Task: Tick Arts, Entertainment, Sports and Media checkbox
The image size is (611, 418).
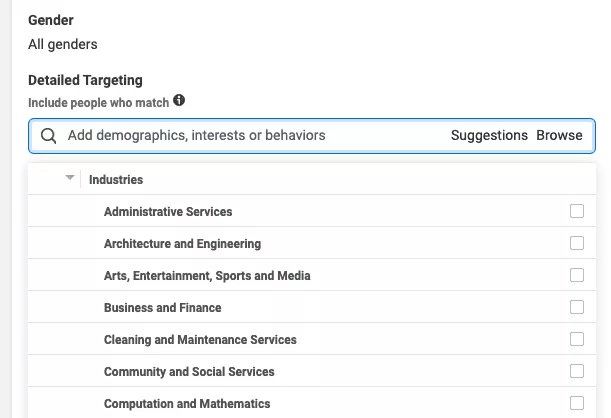Action: (x=577, y=275)
